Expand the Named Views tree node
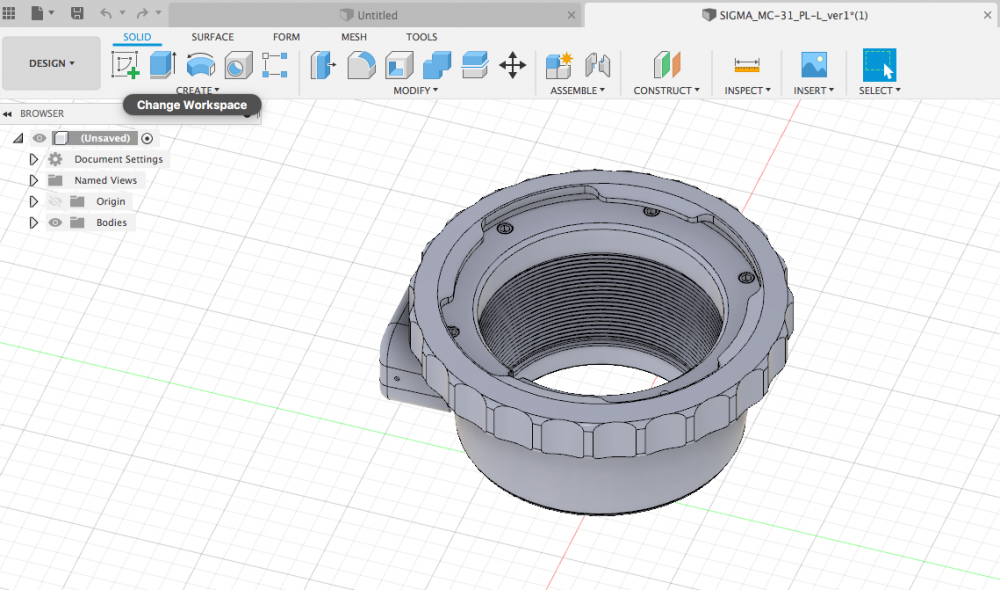 33,181
